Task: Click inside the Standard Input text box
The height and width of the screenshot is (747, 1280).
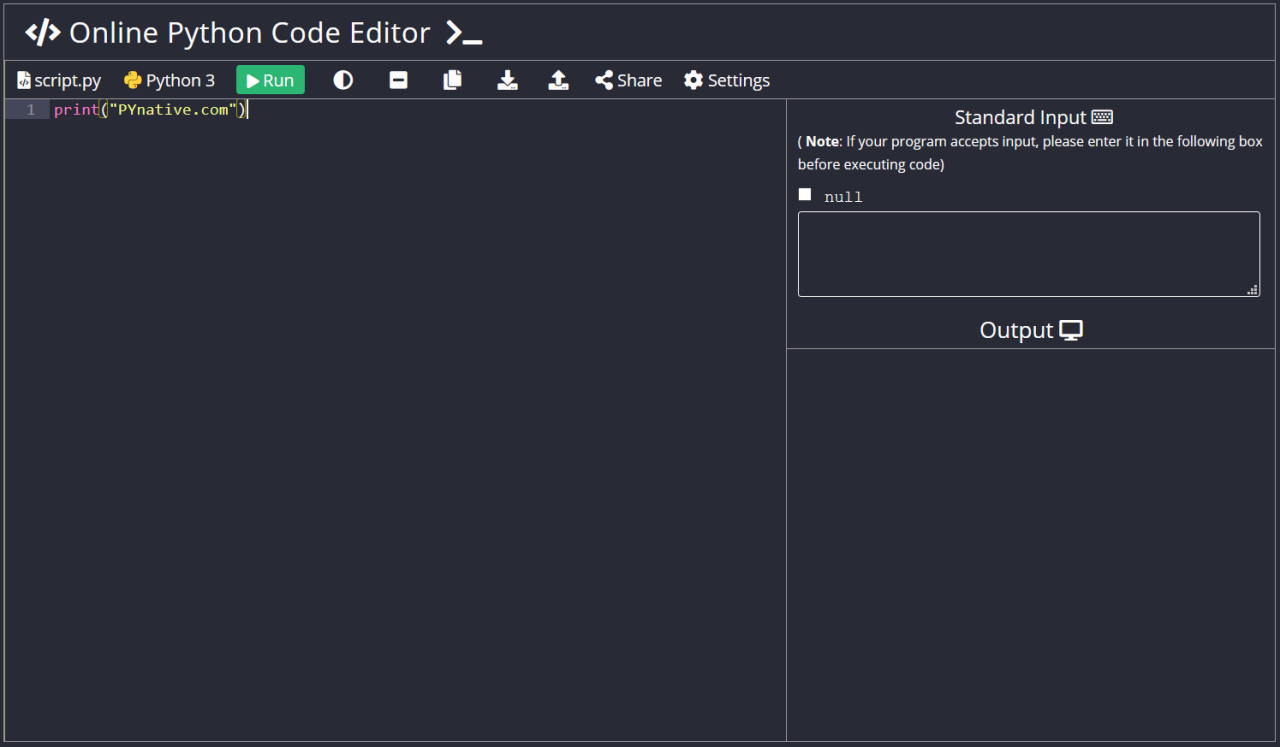Action: point(1028,252)
